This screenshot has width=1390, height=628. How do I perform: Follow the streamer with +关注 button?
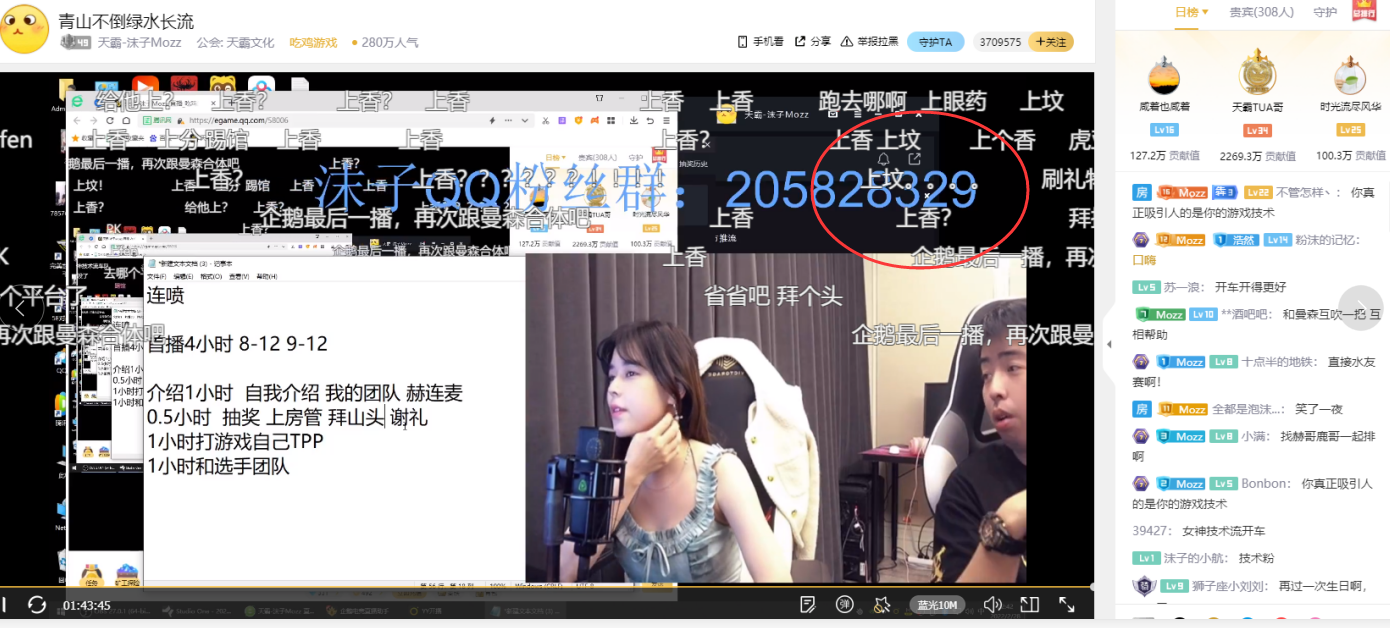pos(1051,42)
